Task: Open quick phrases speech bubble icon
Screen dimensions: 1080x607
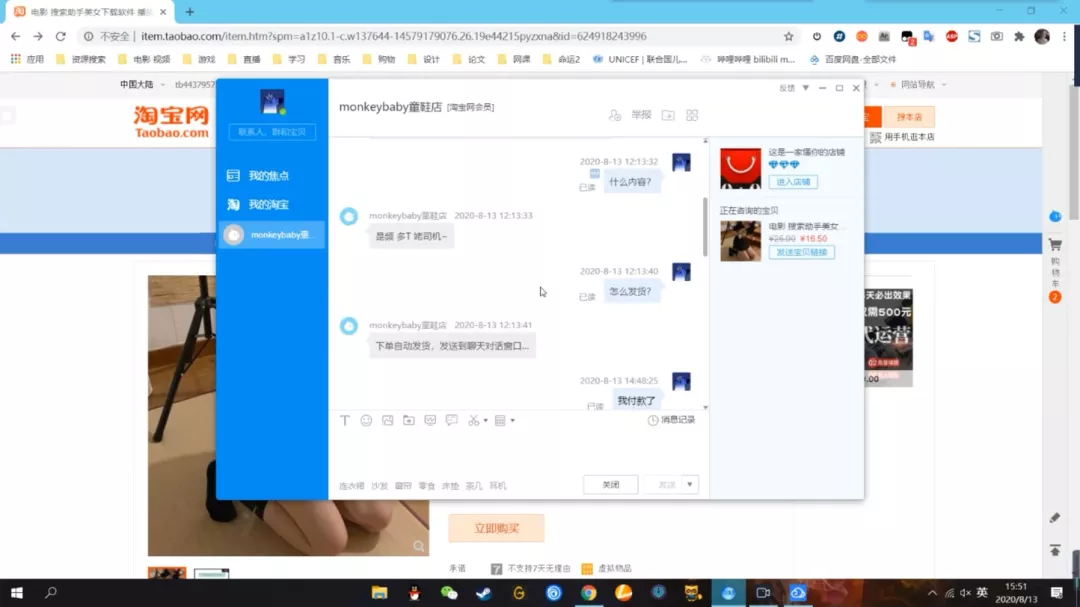Action: coord(452,420)
